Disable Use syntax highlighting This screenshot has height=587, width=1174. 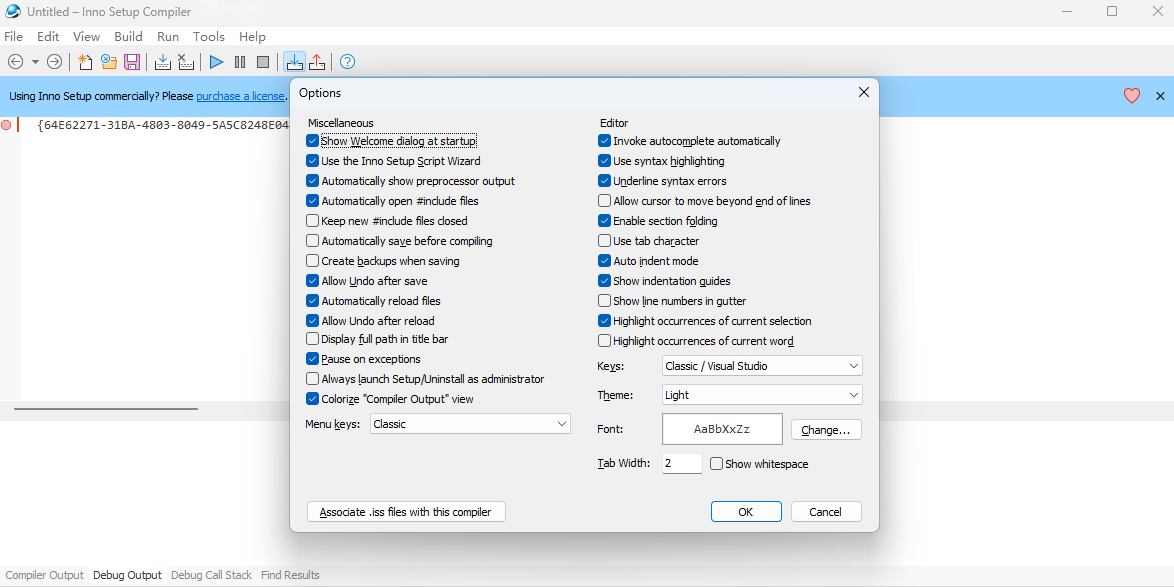(x=604, y=161)
